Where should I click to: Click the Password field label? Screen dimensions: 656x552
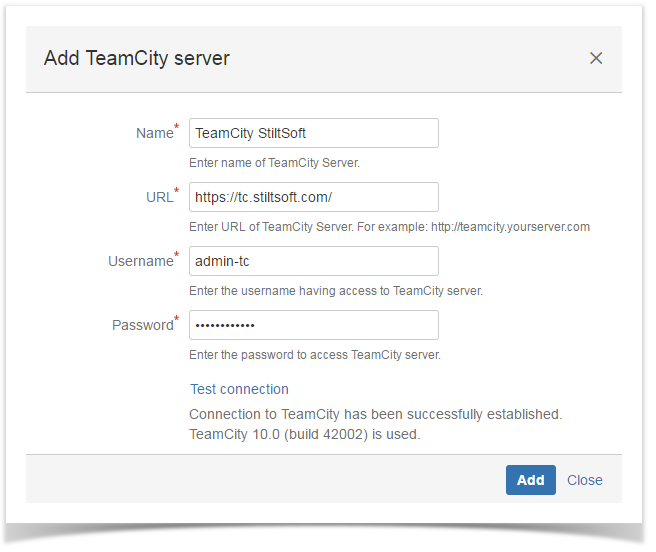pos(142,326)
